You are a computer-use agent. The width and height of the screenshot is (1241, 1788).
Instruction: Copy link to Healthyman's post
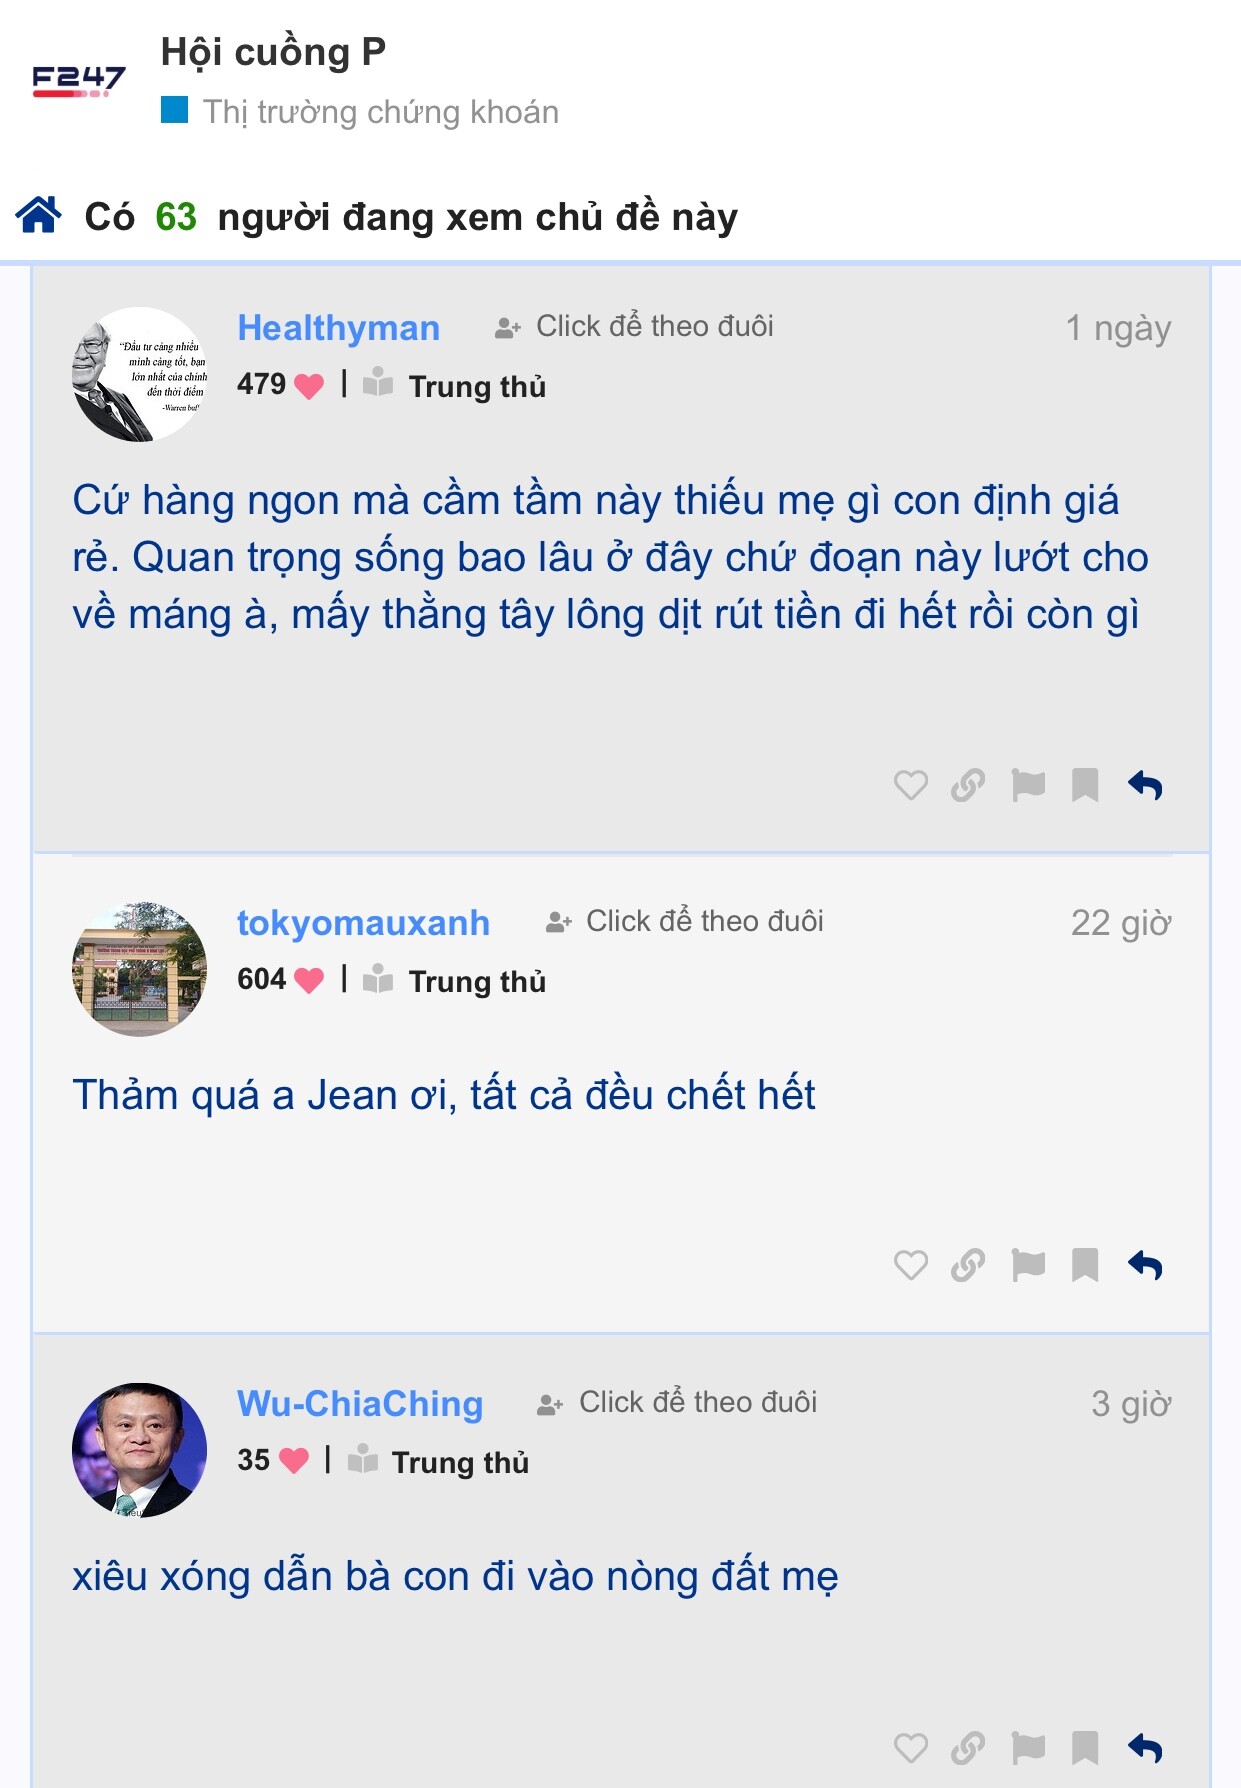[968, 786]
